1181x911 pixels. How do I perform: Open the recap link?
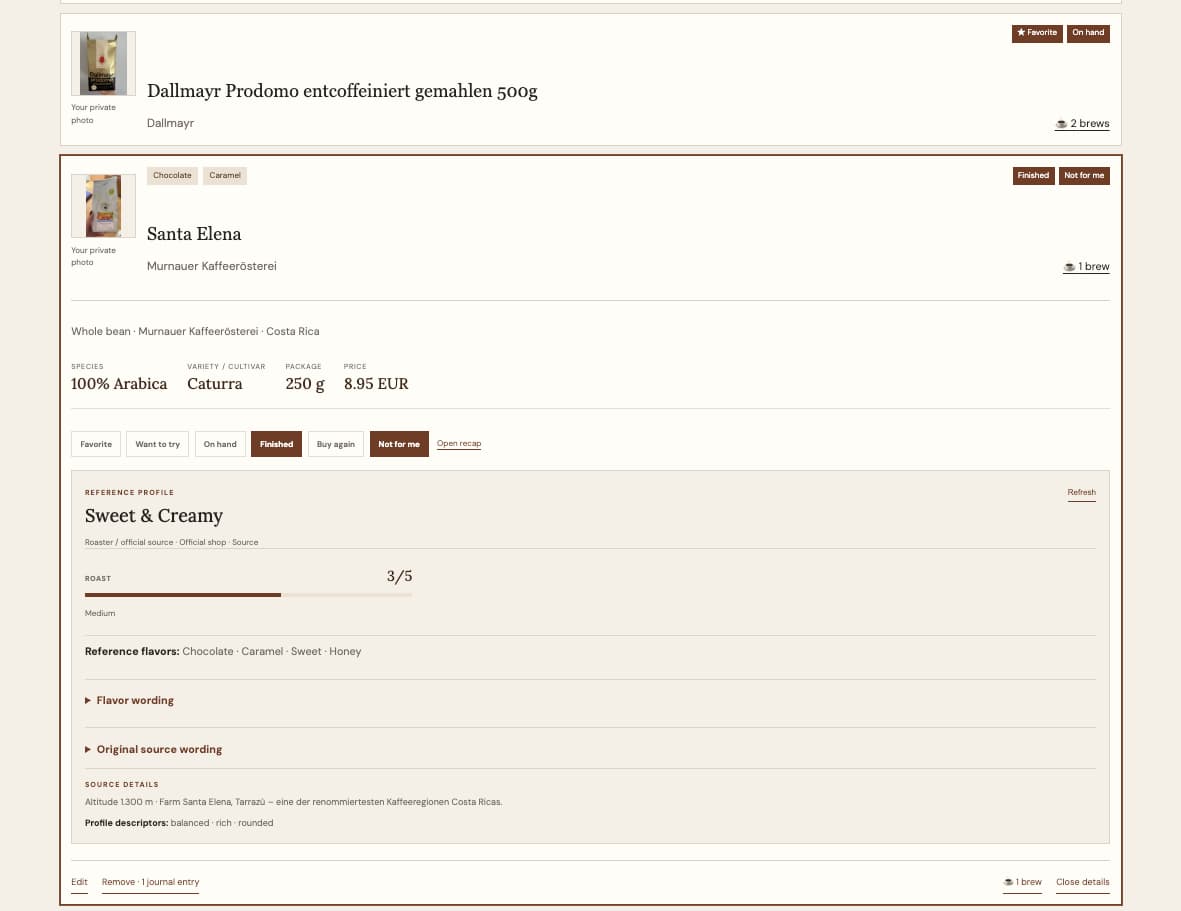[459, 443]
